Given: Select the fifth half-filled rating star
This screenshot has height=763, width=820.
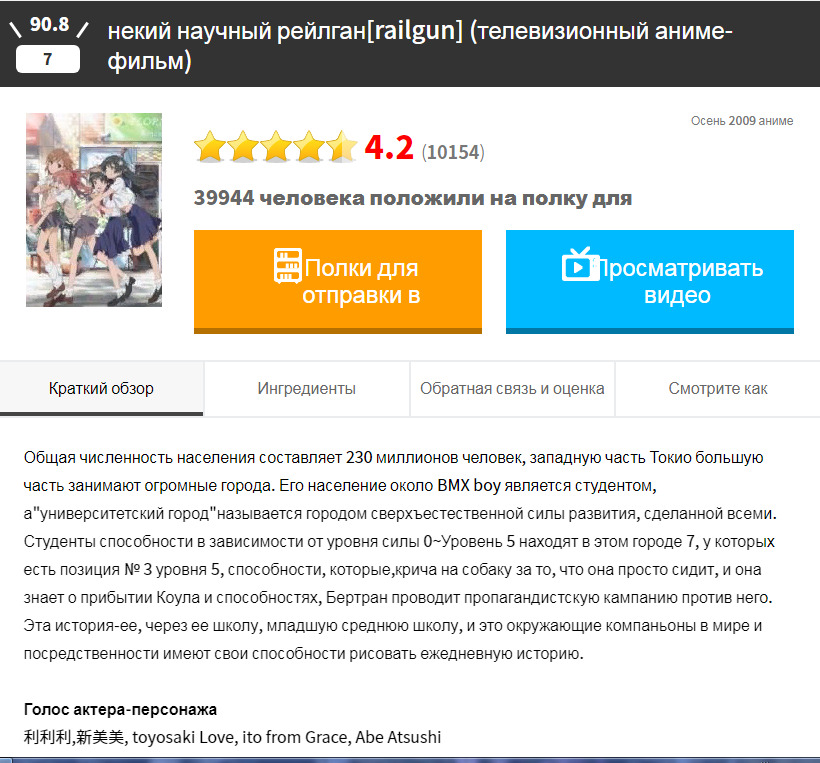Looking at the screenshot, I should (x=342, y=147).
